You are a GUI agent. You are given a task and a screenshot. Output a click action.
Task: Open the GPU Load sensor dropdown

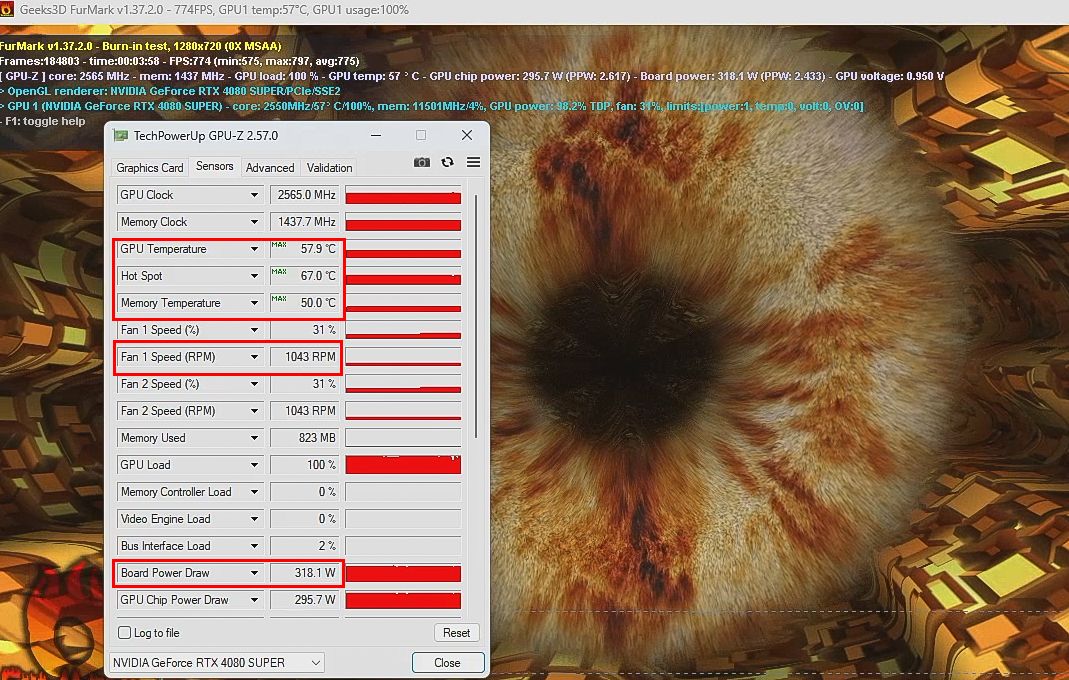[x=254, y=465]
